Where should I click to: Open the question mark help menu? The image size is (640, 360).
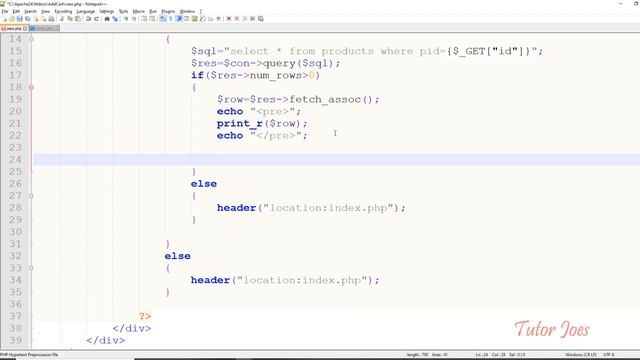[200, 11]
